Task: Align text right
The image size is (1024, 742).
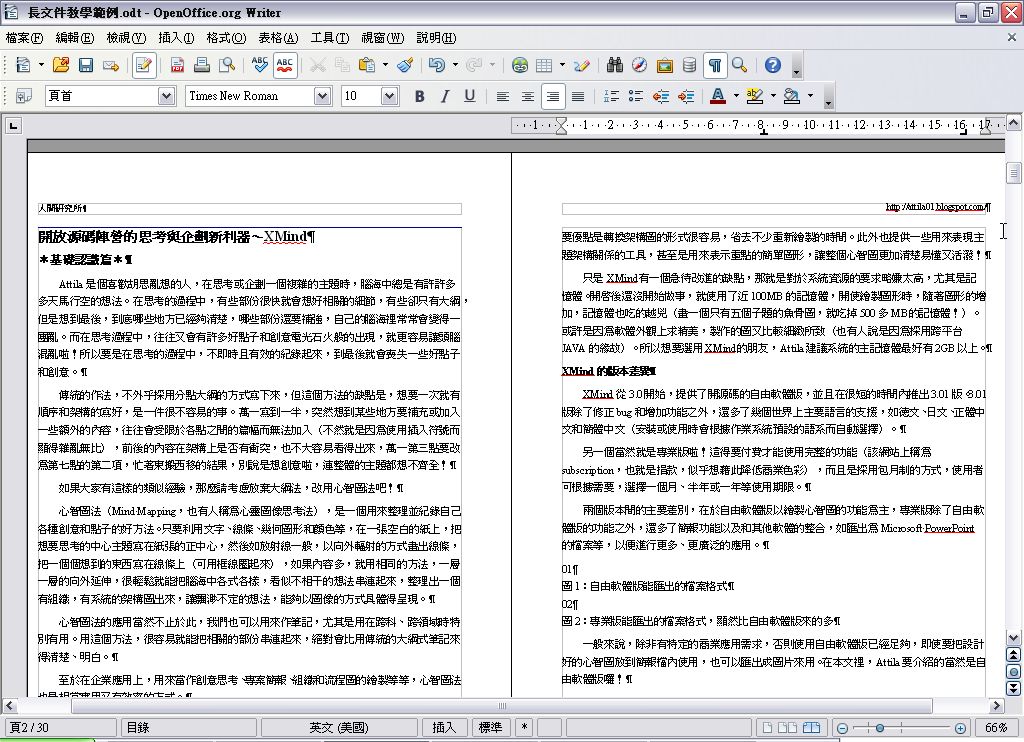Action: 552,96
